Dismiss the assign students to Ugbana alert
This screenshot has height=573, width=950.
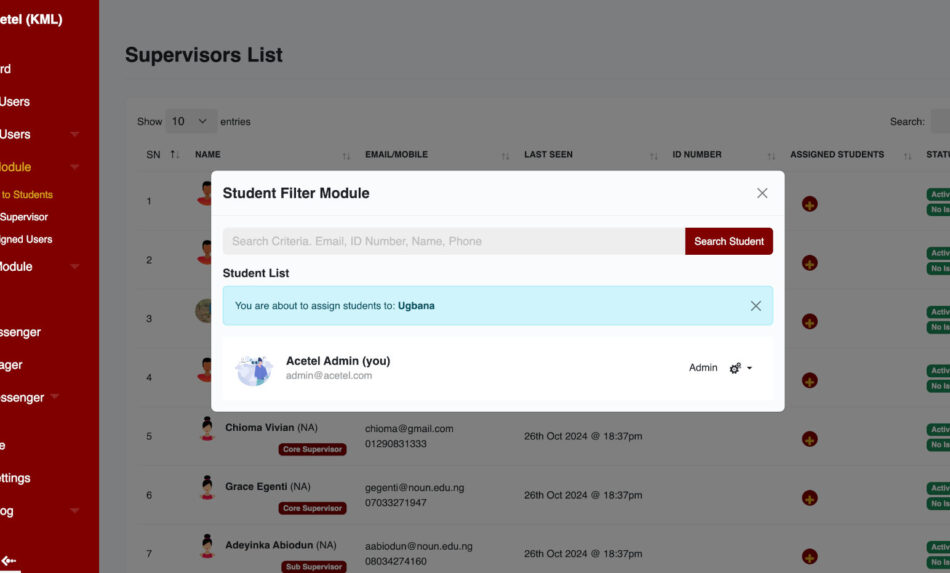[x=755, y=306]
